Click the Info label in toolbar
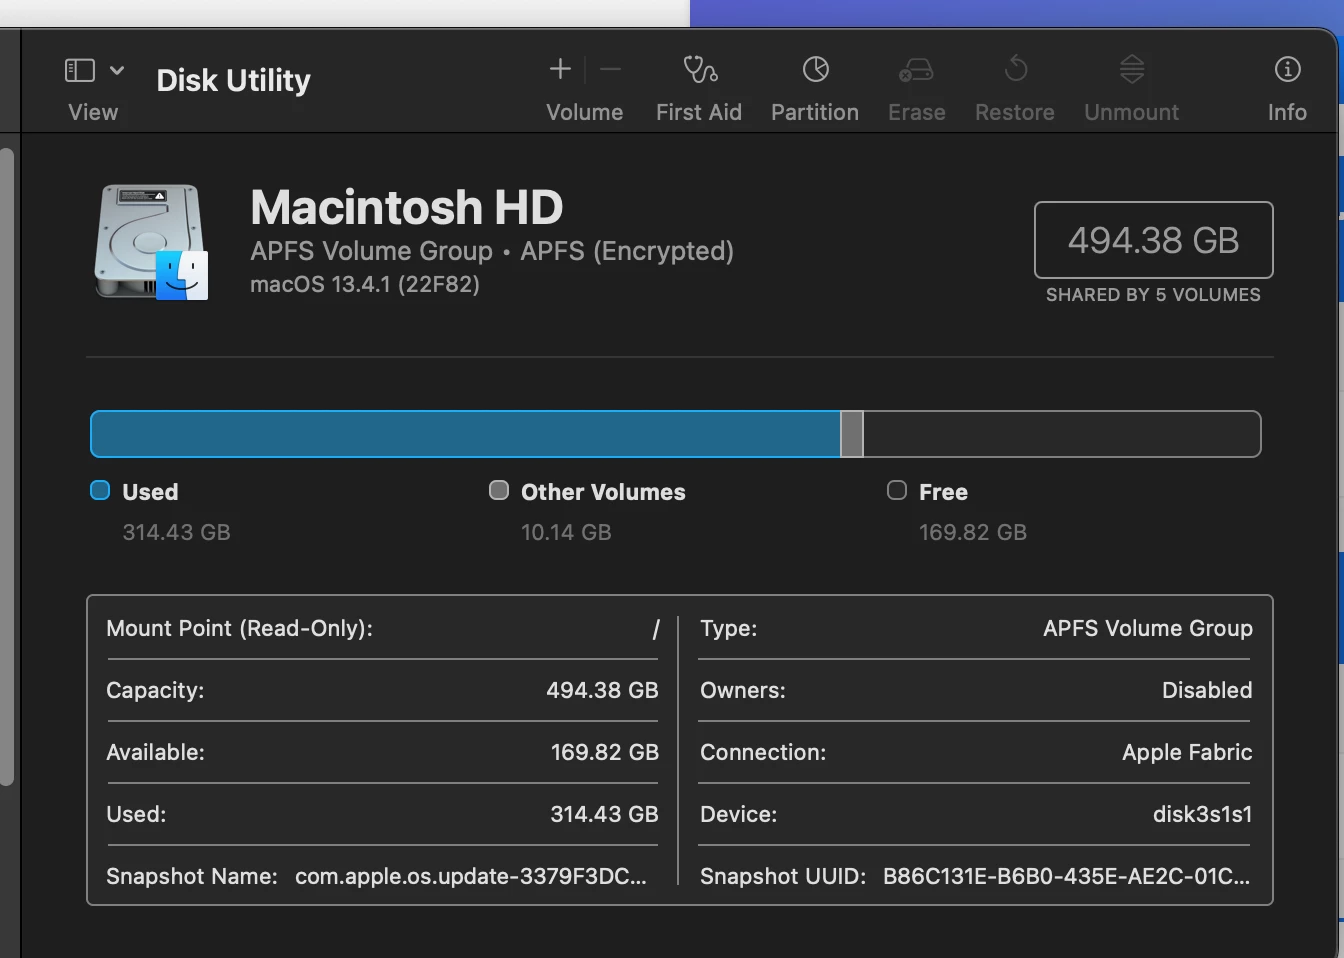The width and height of the screenshot is (1344, 958). point(1287,112)
